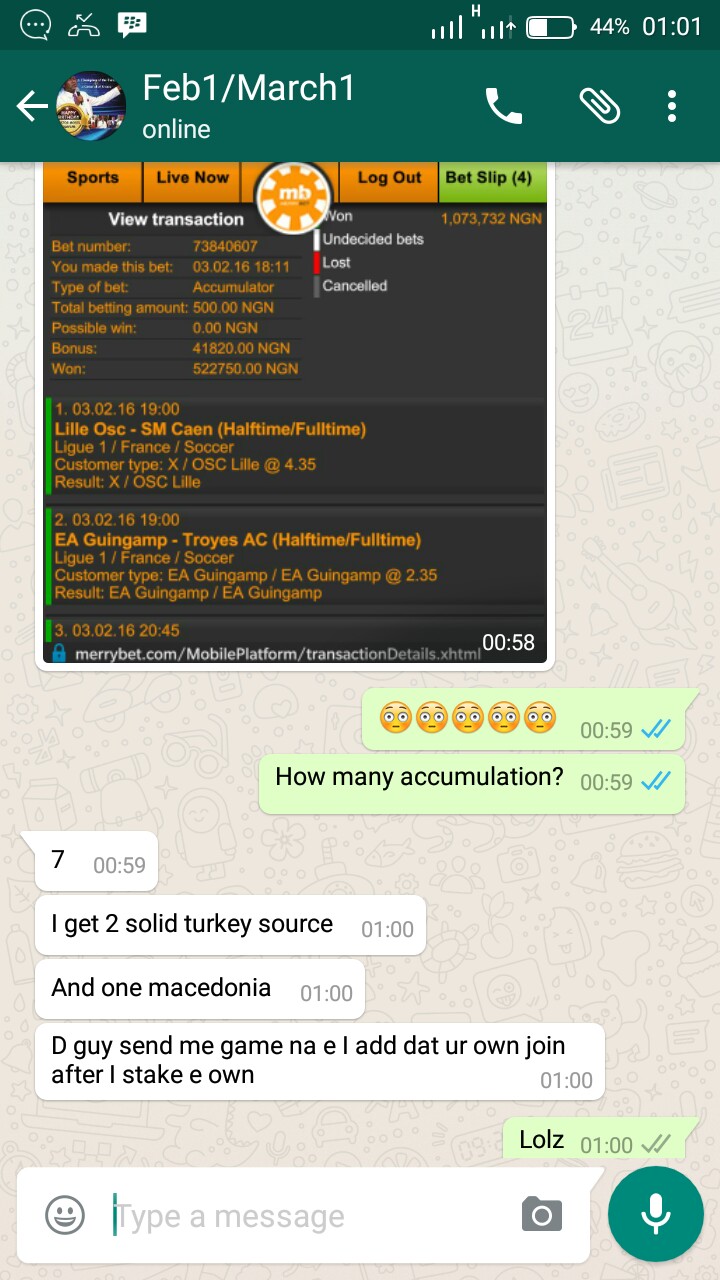Viewport: 720px width, 1280px height.
Task: Open the emoji picker smiley icon
Action: [65, 1216]
